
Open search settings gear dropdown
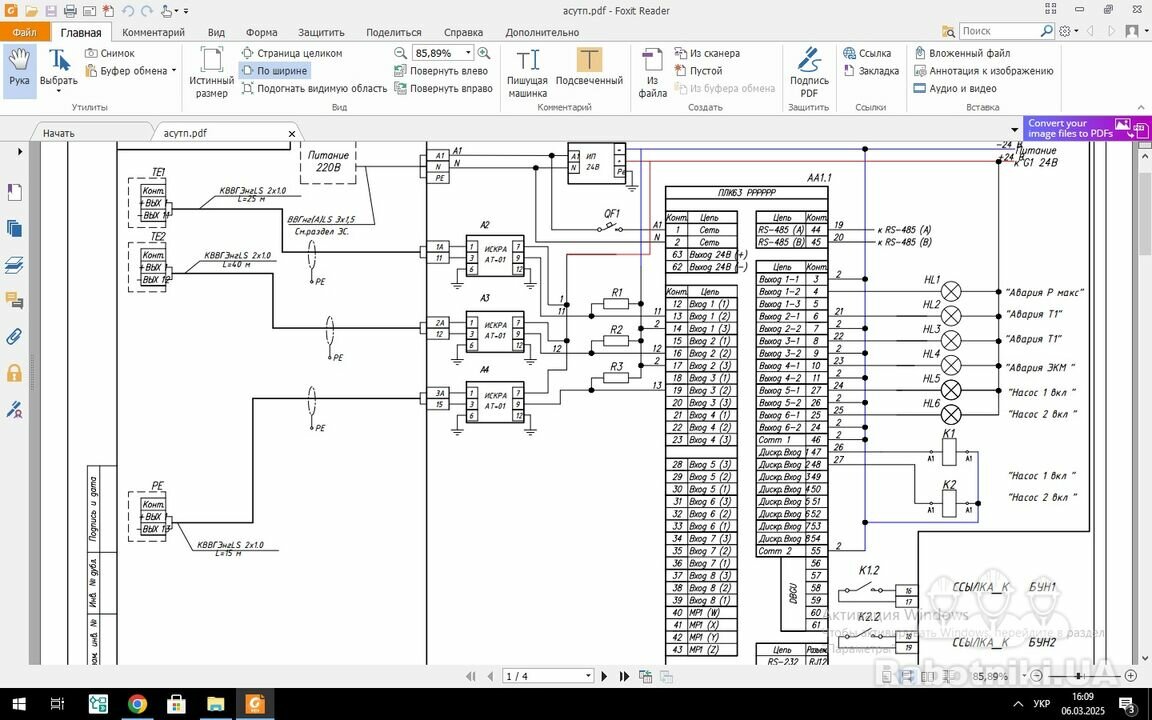(x=1068, y=31)
